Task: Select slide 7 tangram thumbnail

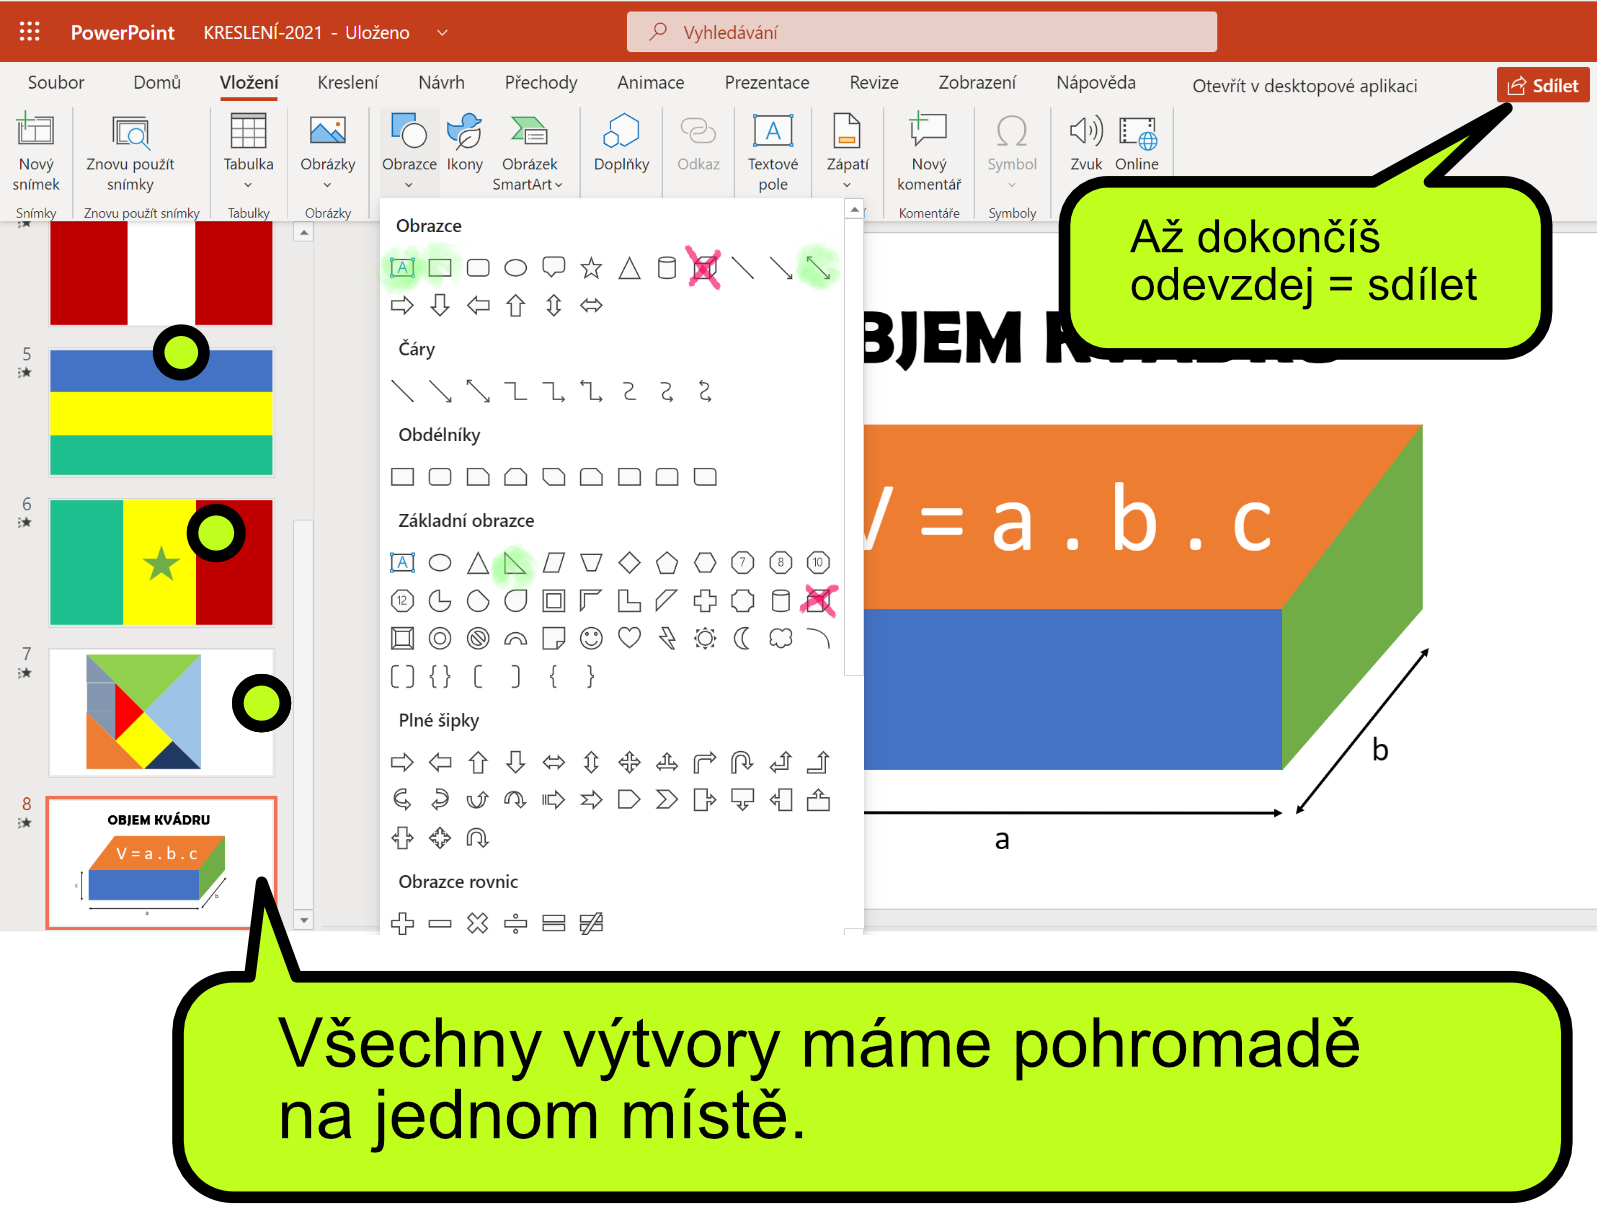Action: (x=161, y=712)
